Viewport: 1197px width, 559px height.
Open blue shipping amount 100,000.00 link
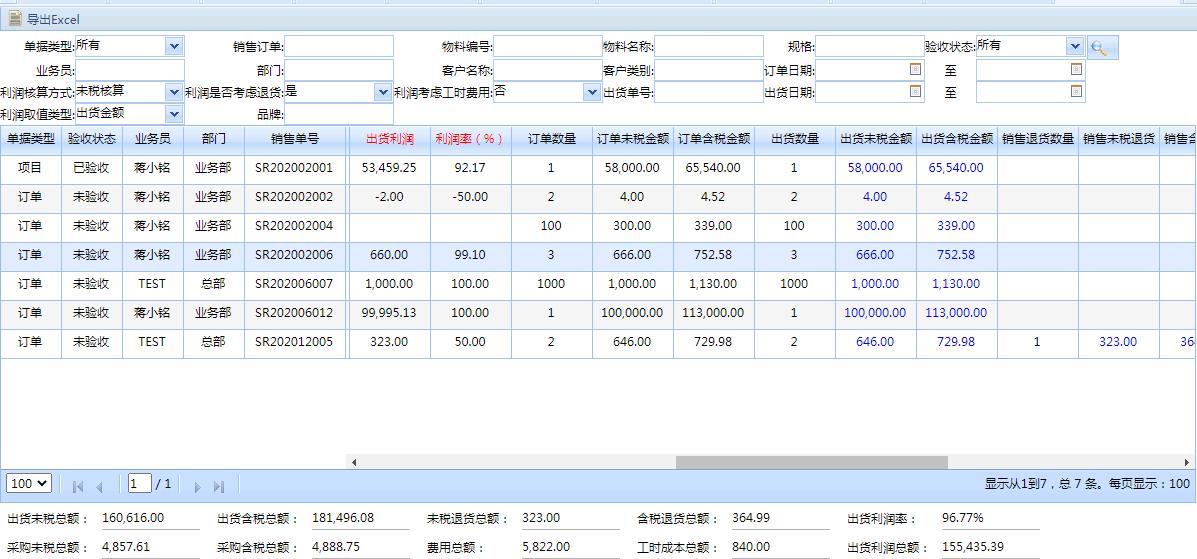875,313
